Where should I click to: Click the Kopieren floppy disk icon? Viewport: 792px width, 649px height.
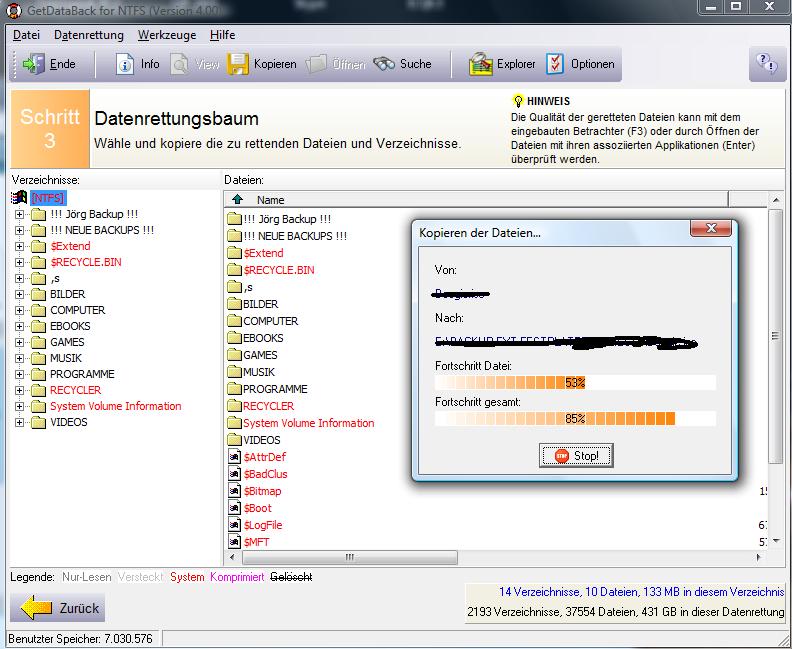237,64
